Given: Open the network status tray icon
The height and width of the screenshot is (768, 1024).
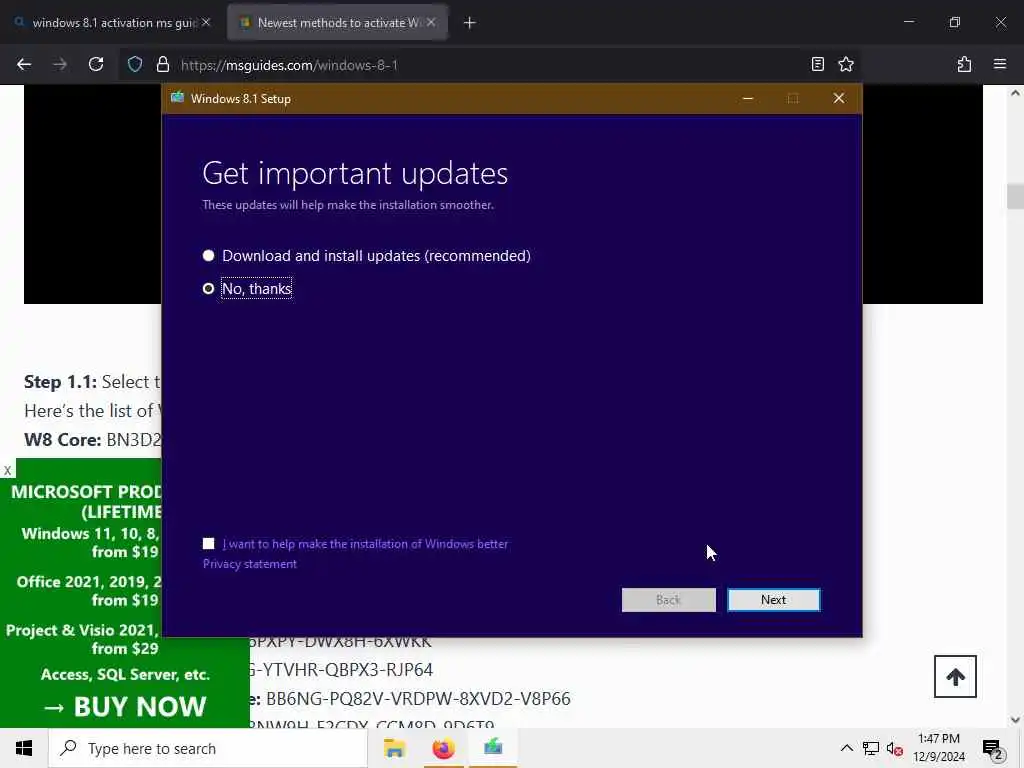Looking at the screenshot, I should coord(871,748).
